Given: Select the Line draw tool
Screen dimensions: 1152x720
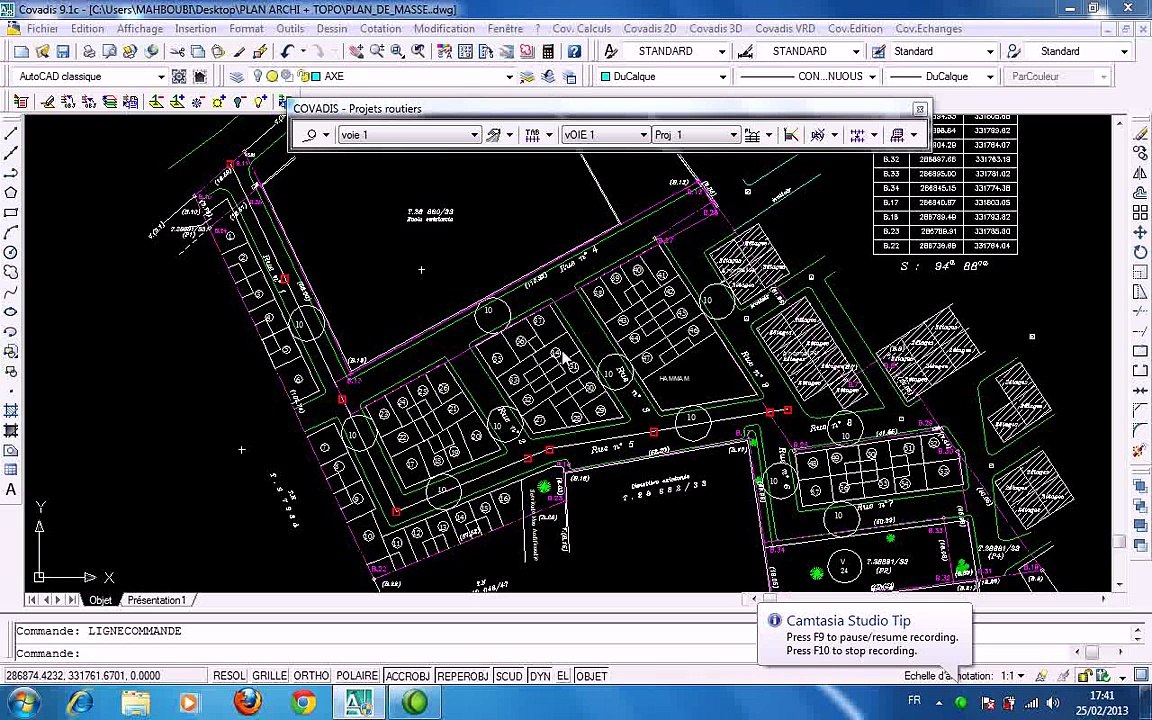Looking at the screenshot, I should coord(10,134).
